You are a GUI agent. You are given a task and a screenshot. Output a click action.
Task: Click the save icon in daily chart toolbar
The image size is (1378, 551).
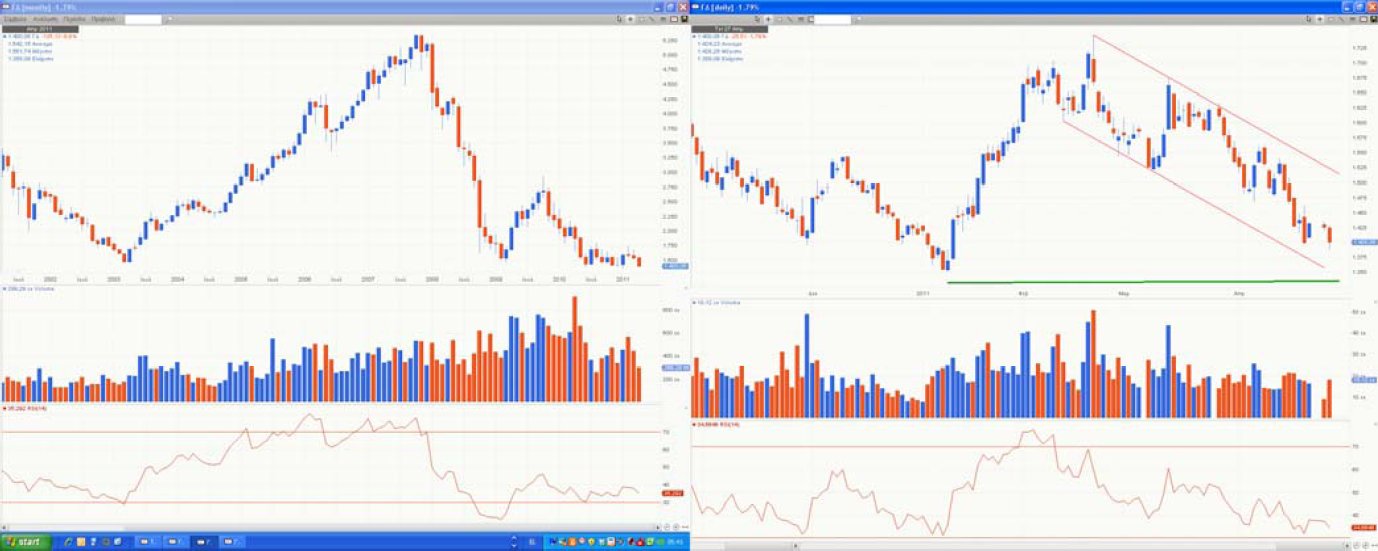coord(1372,19)
